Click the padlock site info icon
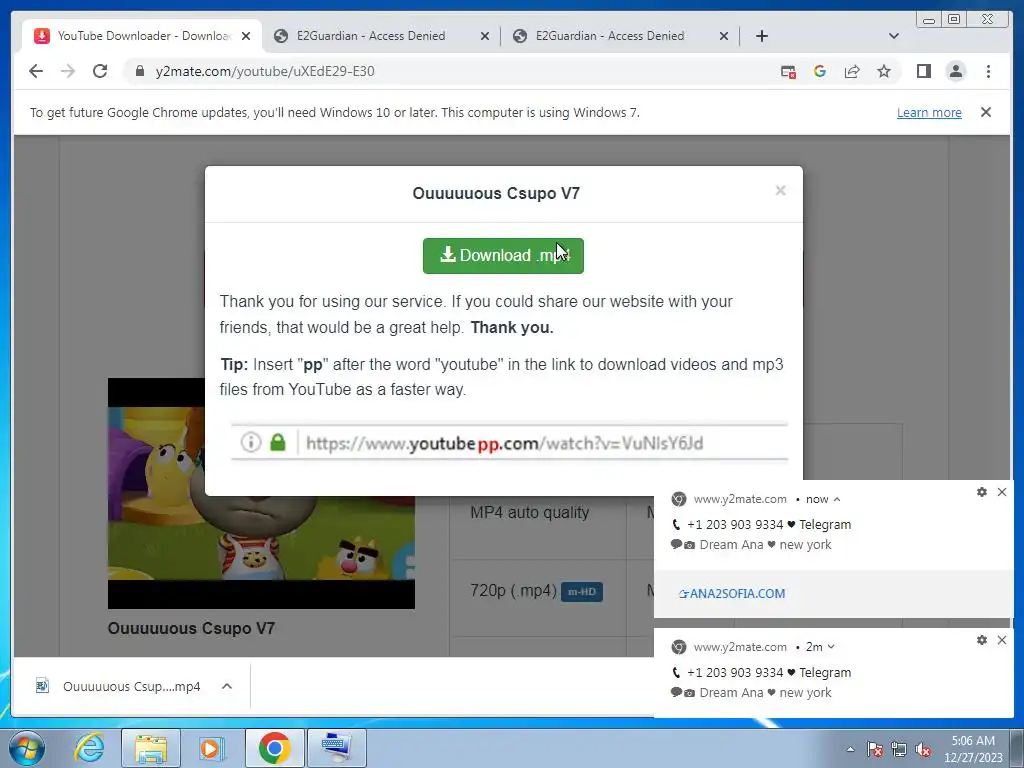The height and width of the screenshot is (768, 1024). tap(140, 71)
